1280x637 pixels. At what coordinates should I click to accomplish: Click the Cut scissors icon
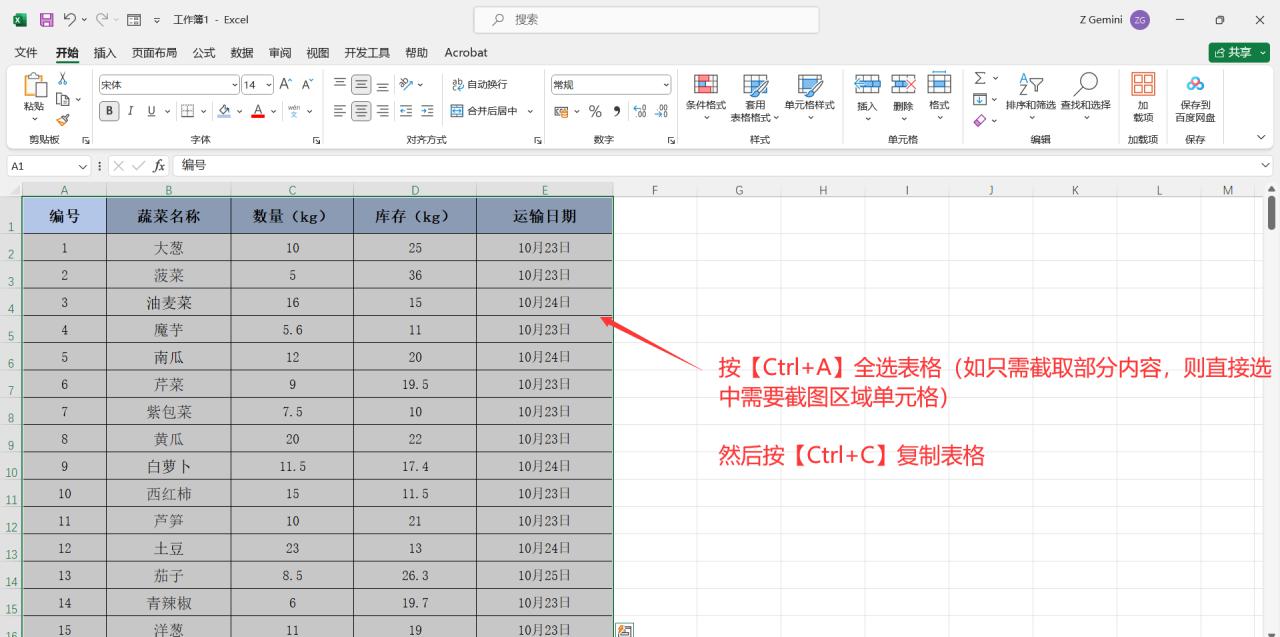(63, 79)
